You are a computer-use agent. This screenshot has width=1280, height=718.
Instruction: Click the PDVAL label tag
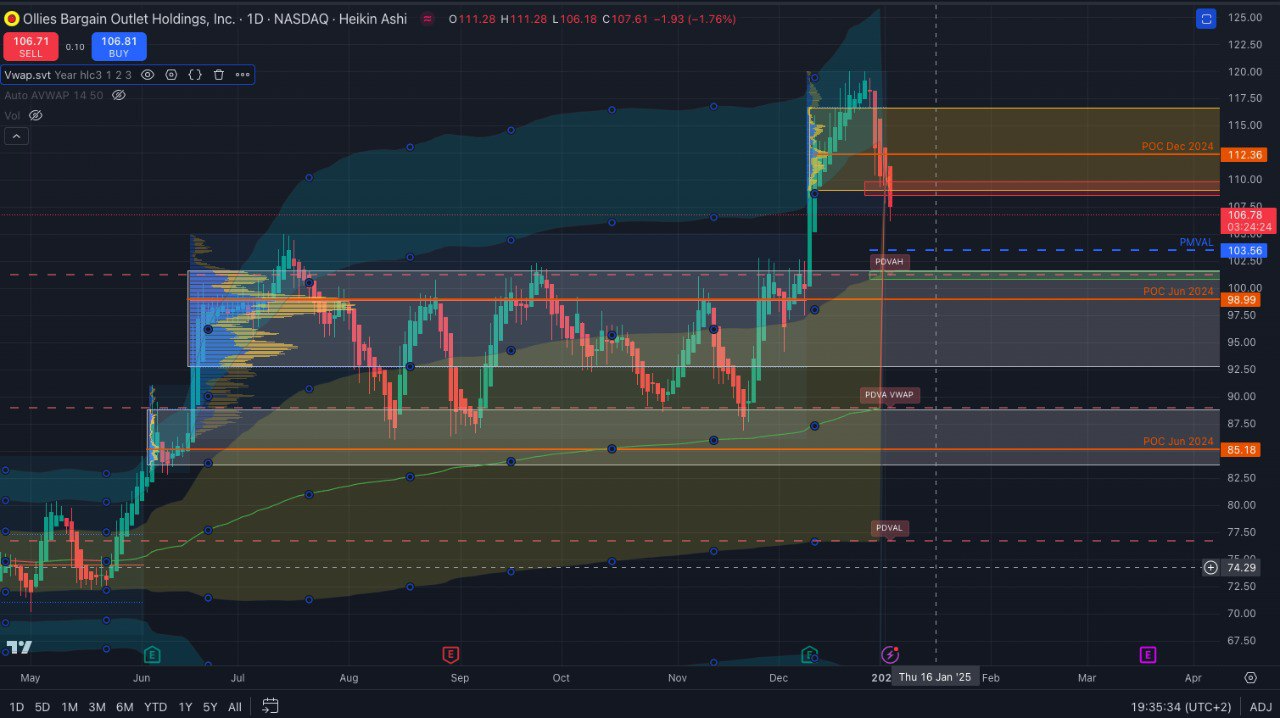pyautogui.click(x=889, y=528)
